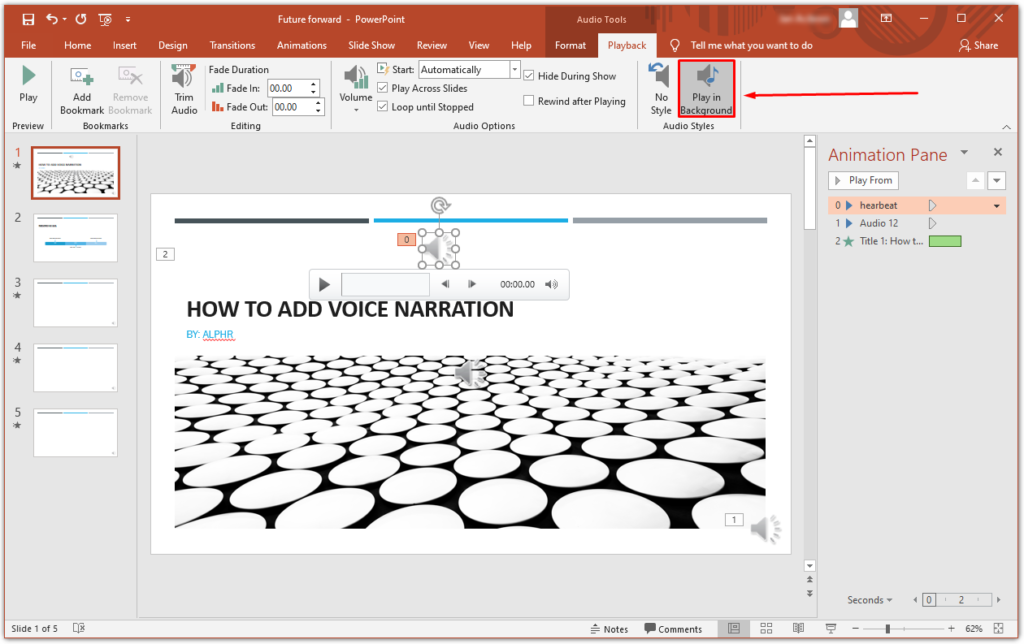1024x644 pixels.
Task: Click the audio player seek bar
Action: pyautogui.click(x=385, y=284)
